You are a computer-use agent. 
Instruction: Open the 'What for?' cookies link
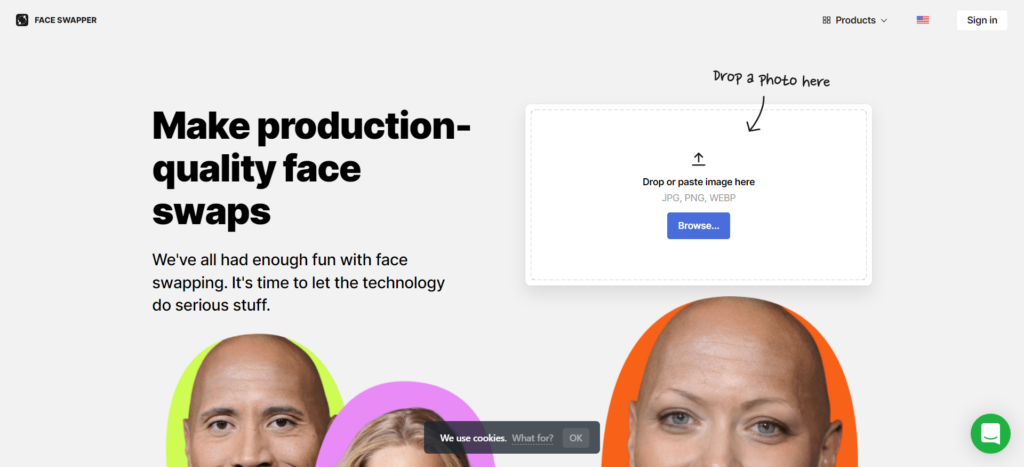[532, 438]
